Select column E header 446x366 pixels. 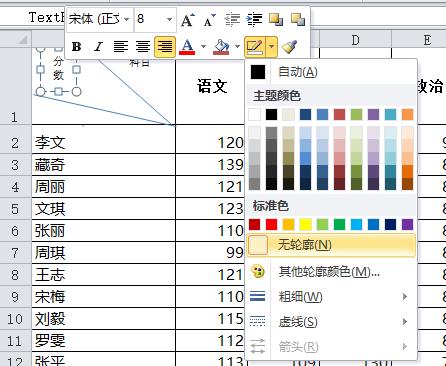[427, 40]
